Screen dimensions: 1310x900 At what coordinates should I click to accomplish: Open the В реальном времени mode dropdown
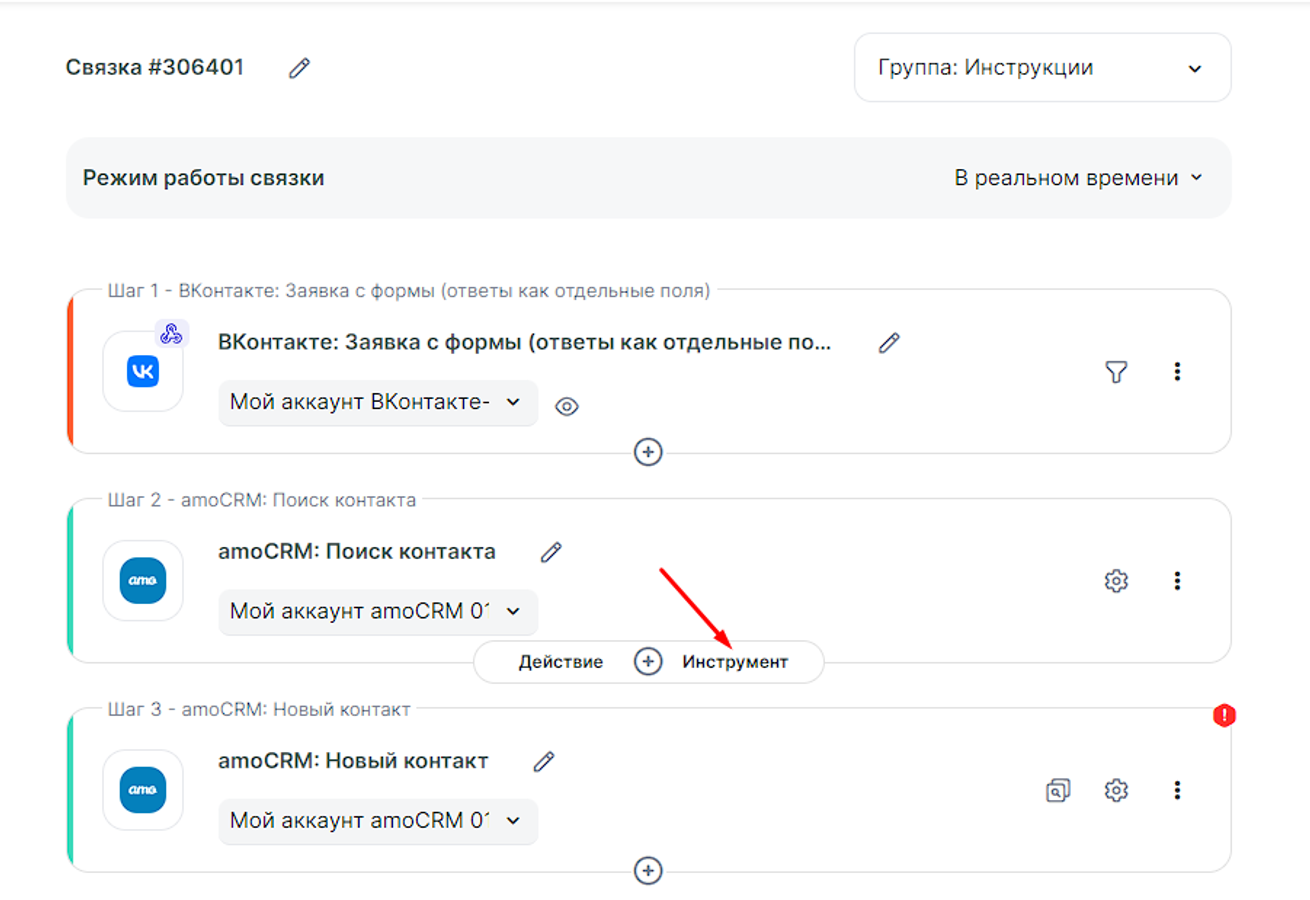click(1078, 178)
